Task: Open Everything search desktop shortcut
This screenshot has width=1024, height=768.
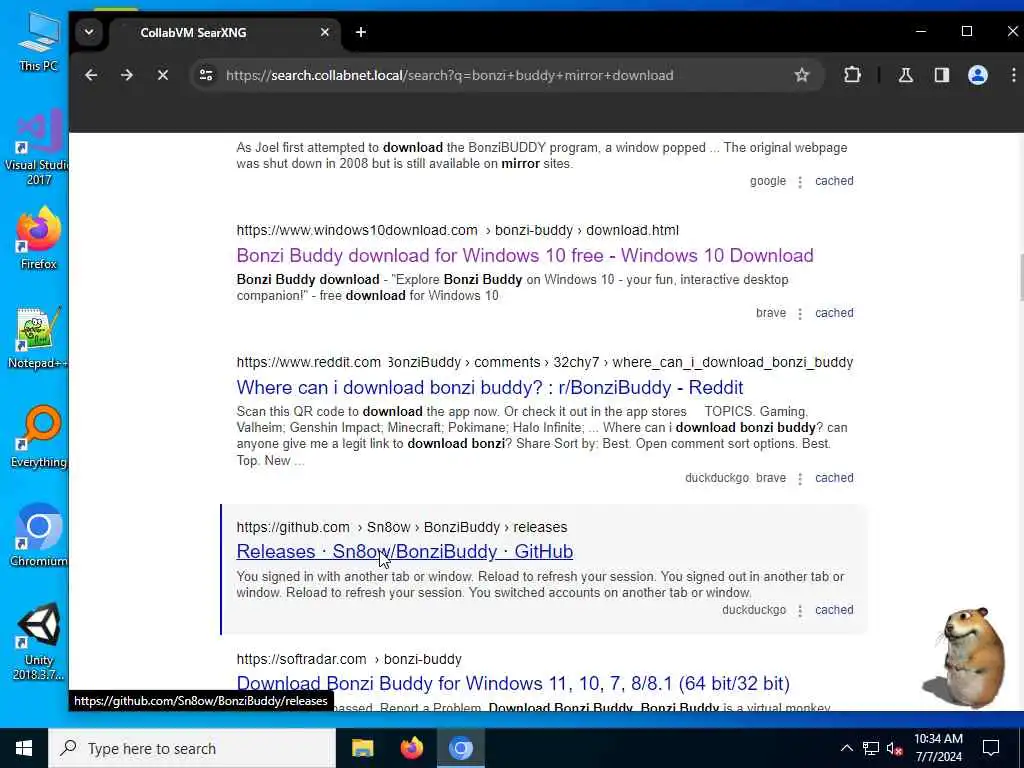Action: (38, 438)
